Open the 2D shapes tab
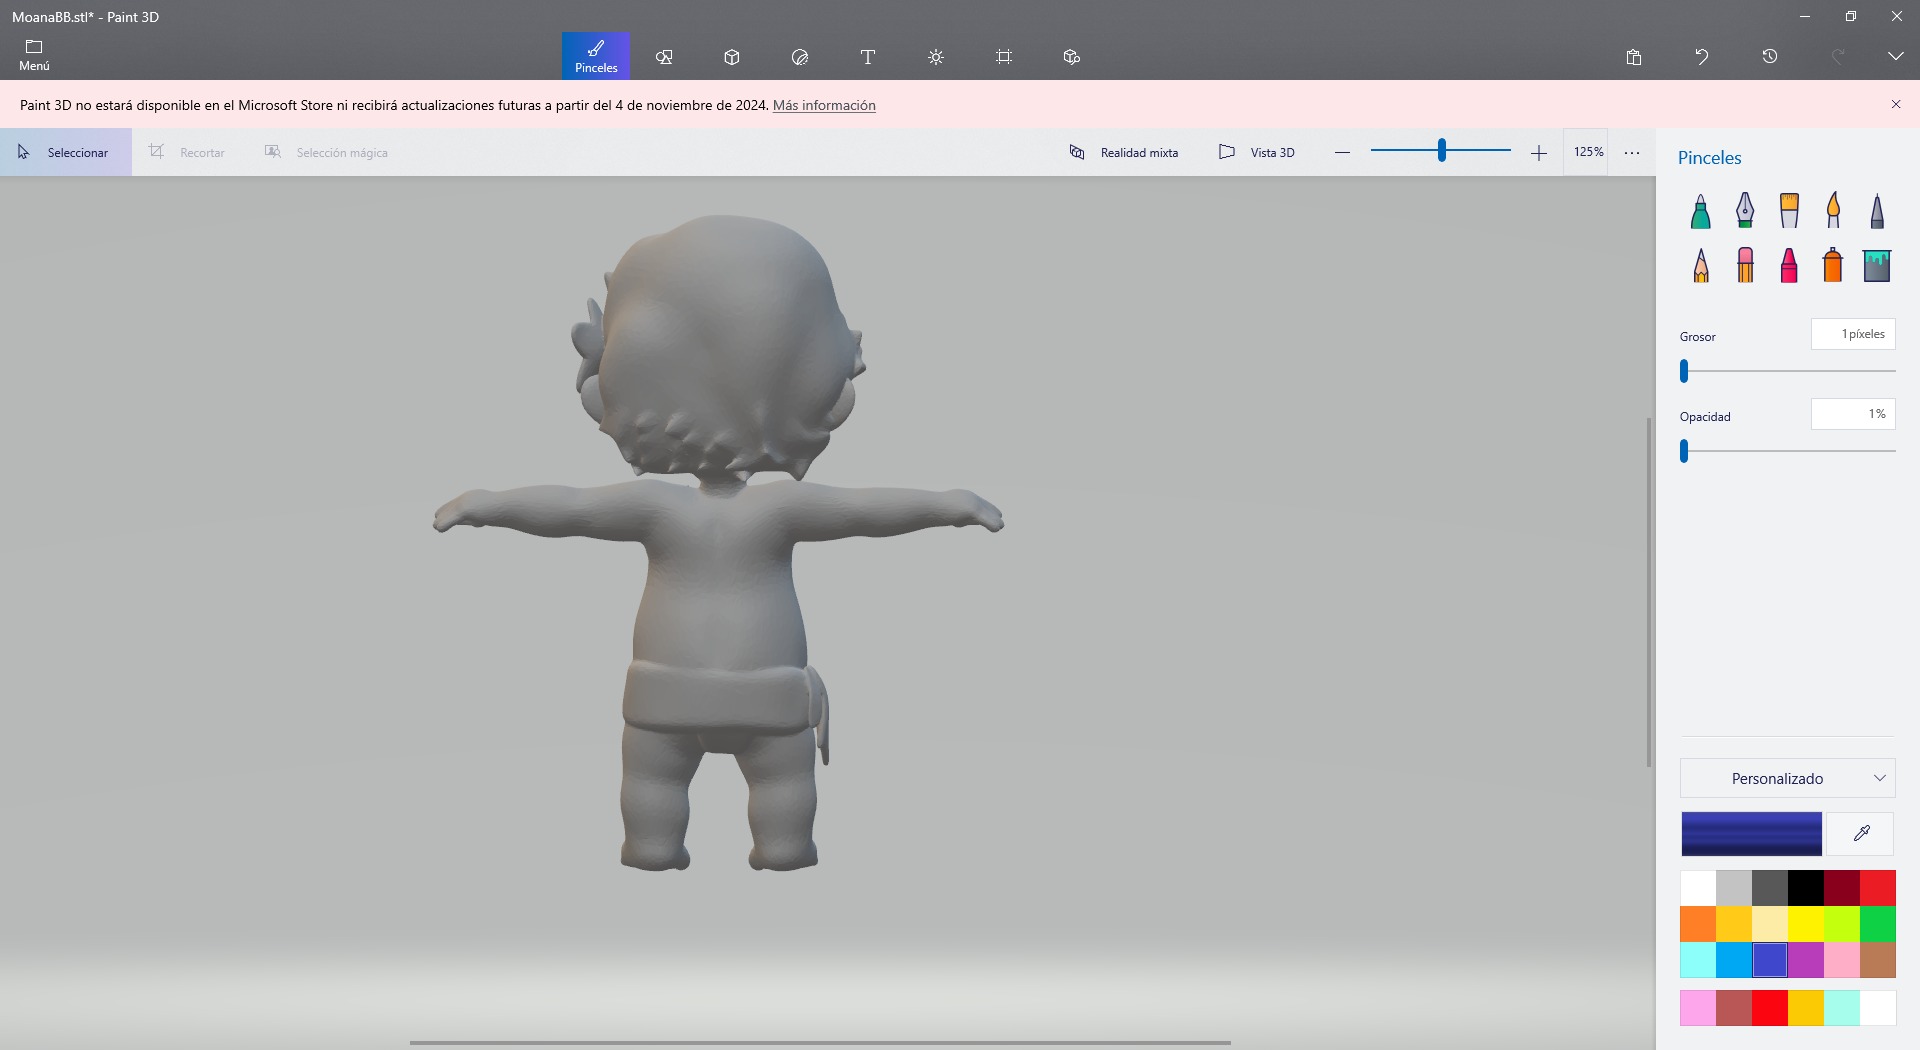This screenshot has width=1920, height=1050. click(x=664, y=57)
